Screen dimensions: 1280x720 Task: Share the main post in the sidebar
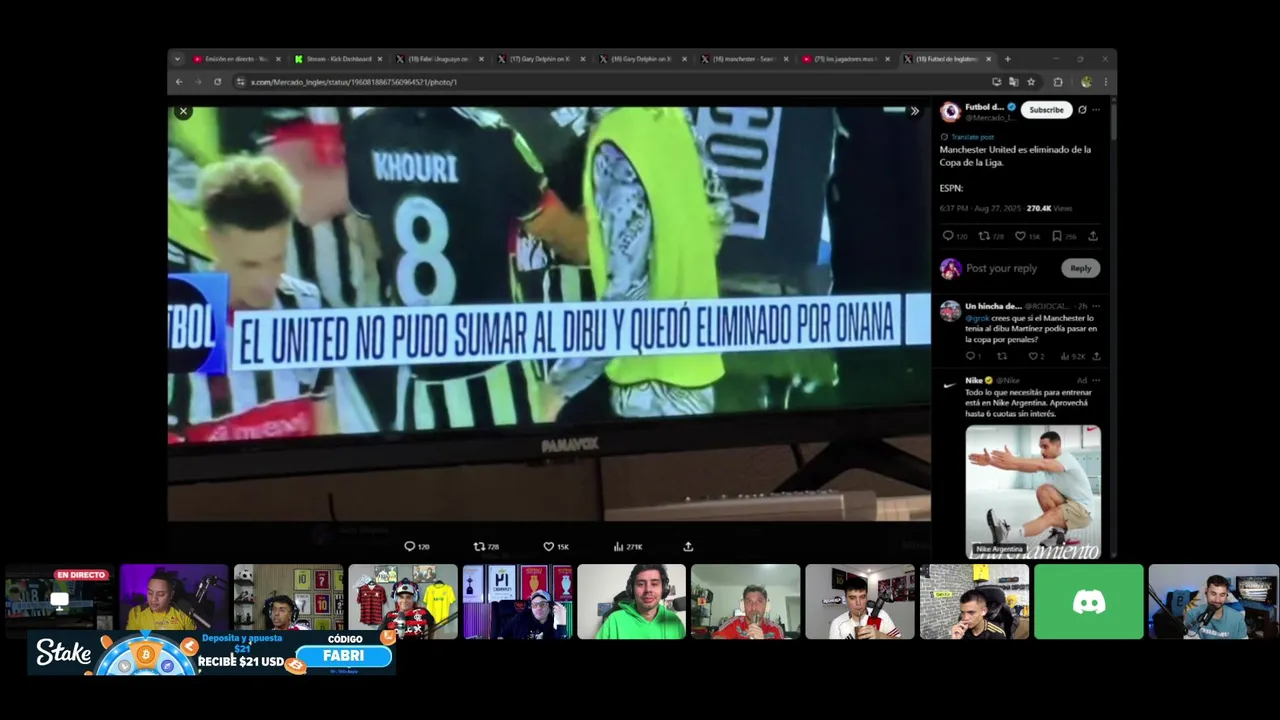[x=1093, y=236]
